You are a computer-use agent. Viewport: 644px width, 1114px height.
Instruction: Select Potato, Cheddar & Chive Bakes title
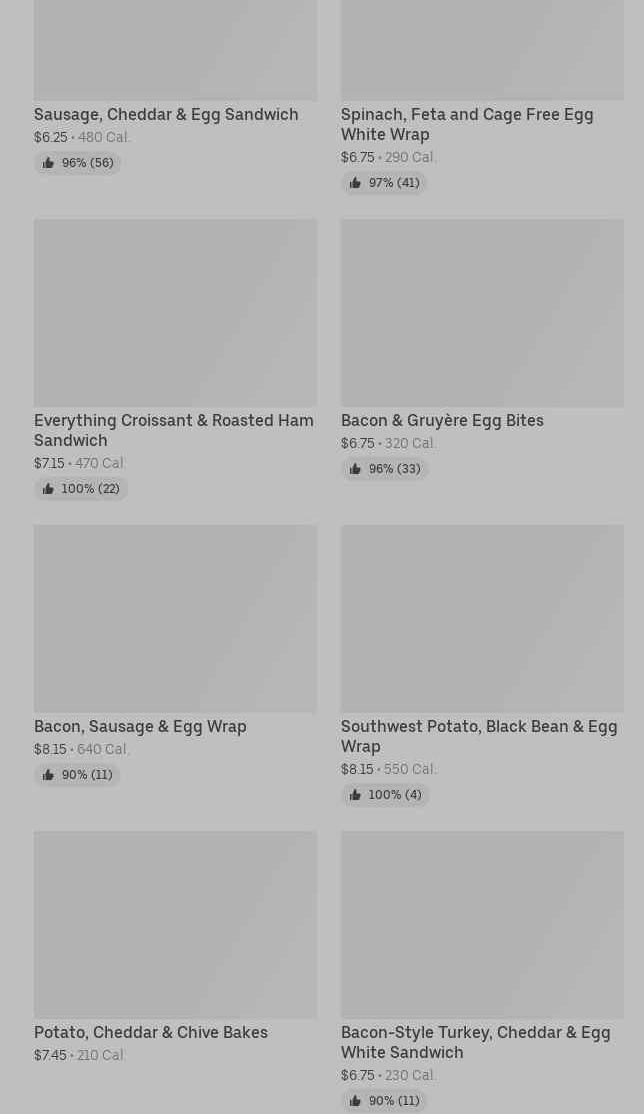pos(151,1032)
